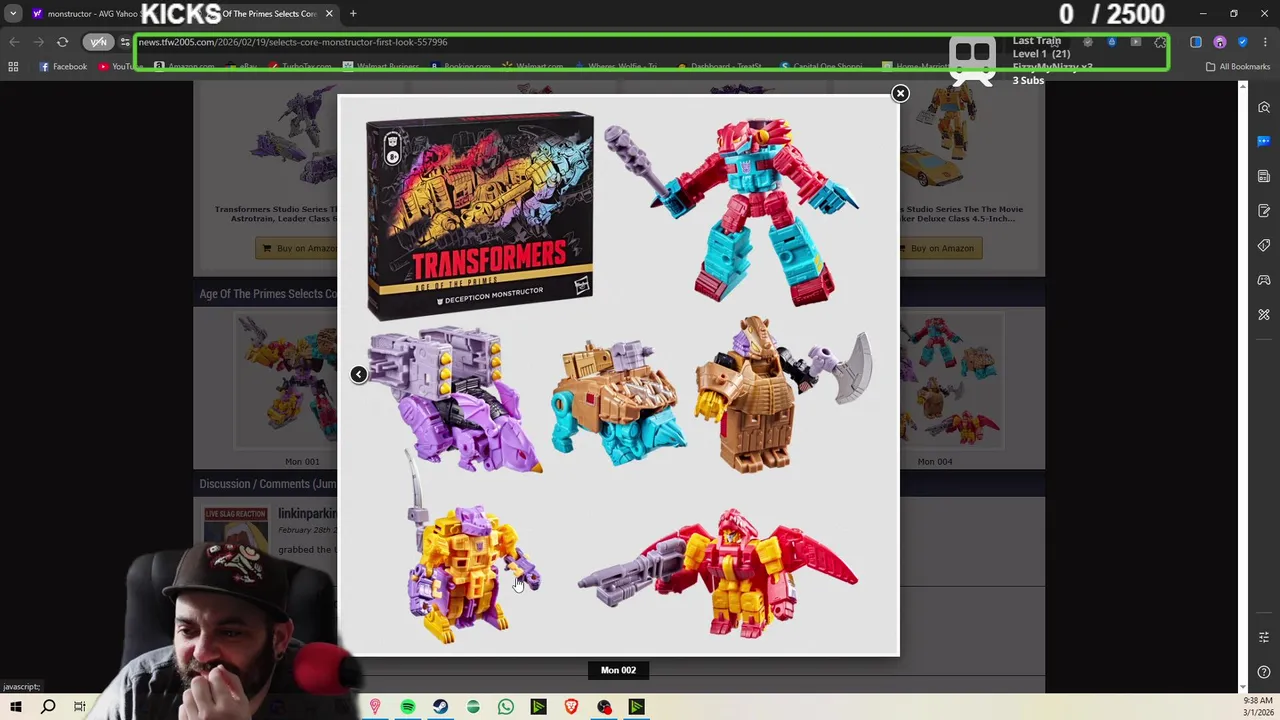Open Brave browser from the taskbar
Image resolution: width=1280 pixels, height=720 pixels.
pyautogui.click(x=571, y=707)
